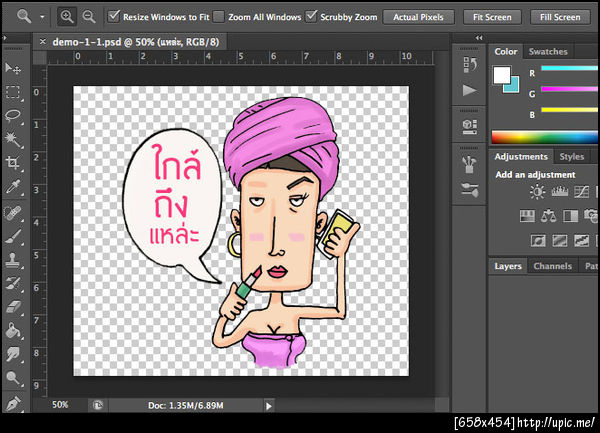Click the white foreground color swatch

[502, 75]
